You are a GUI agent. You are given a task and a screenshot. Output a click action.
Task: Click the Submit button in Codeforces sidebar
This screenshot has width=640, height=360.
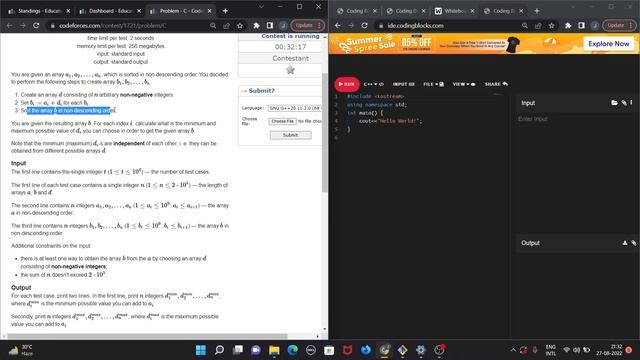290,135
